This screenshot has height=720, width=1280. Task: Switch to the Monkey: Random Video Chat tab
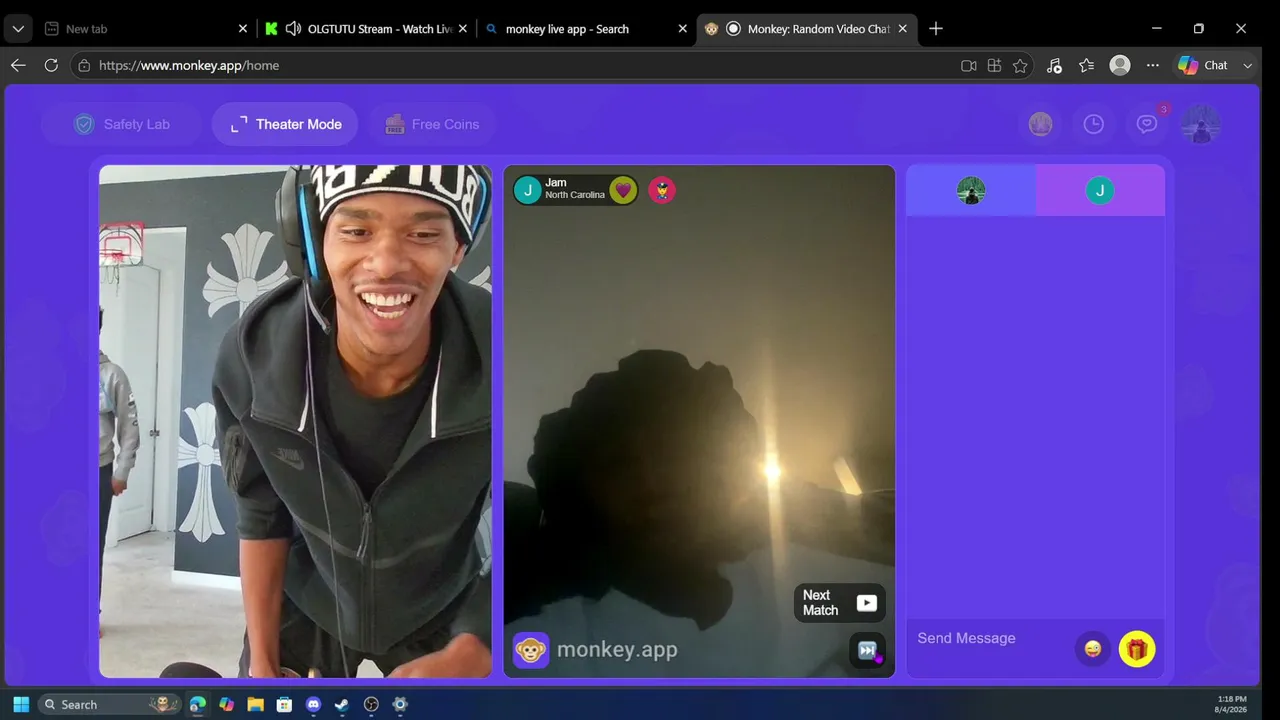807,29
